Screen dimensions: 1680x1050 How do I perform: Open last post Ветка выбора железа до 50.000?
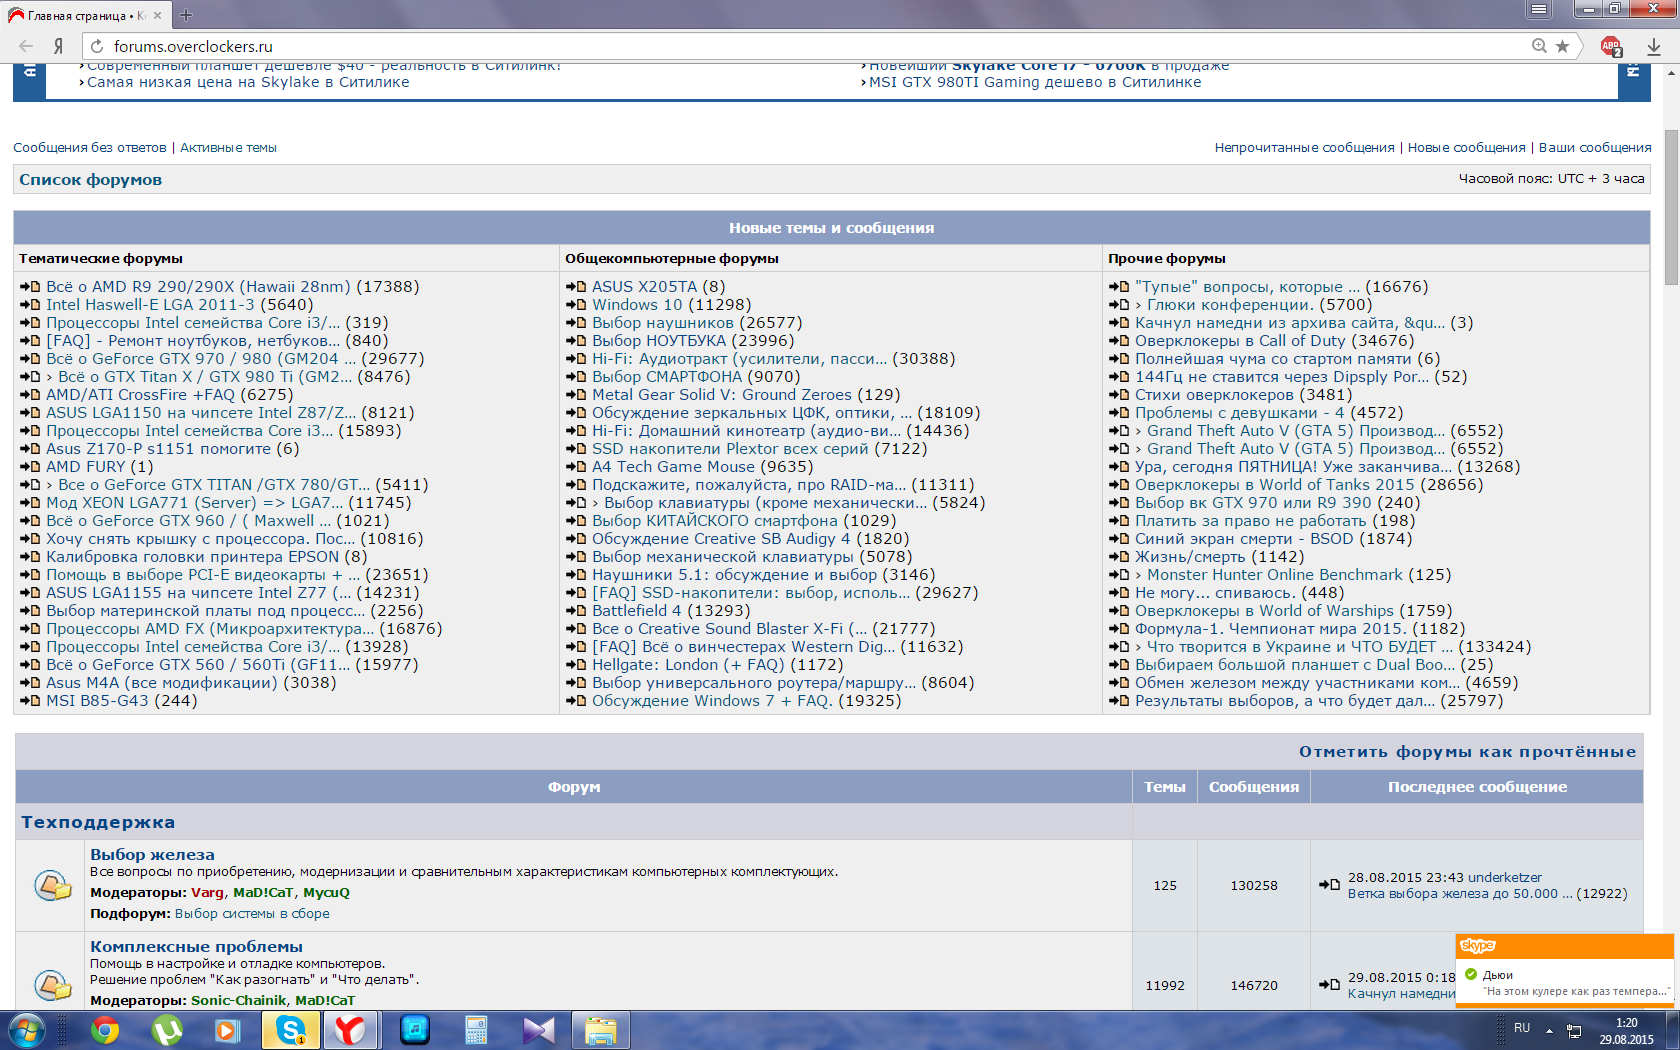pyautogui.click(x=1460, y=894)
